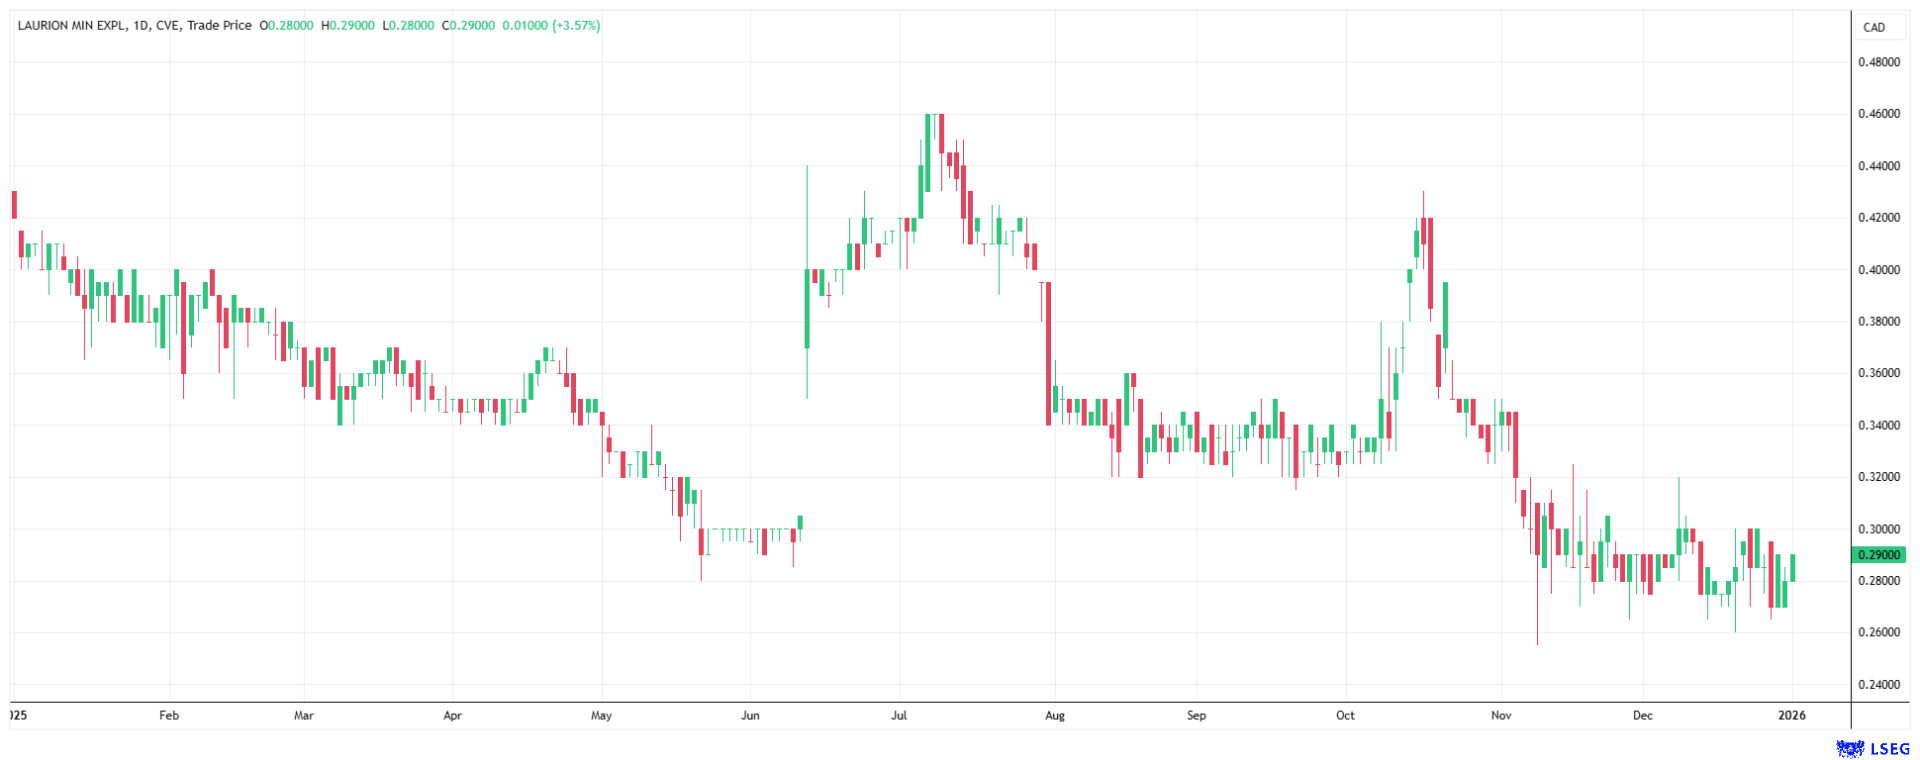Click the green 0.29000 current price tag
1920x760 pixels.
tap(1878, 555)
